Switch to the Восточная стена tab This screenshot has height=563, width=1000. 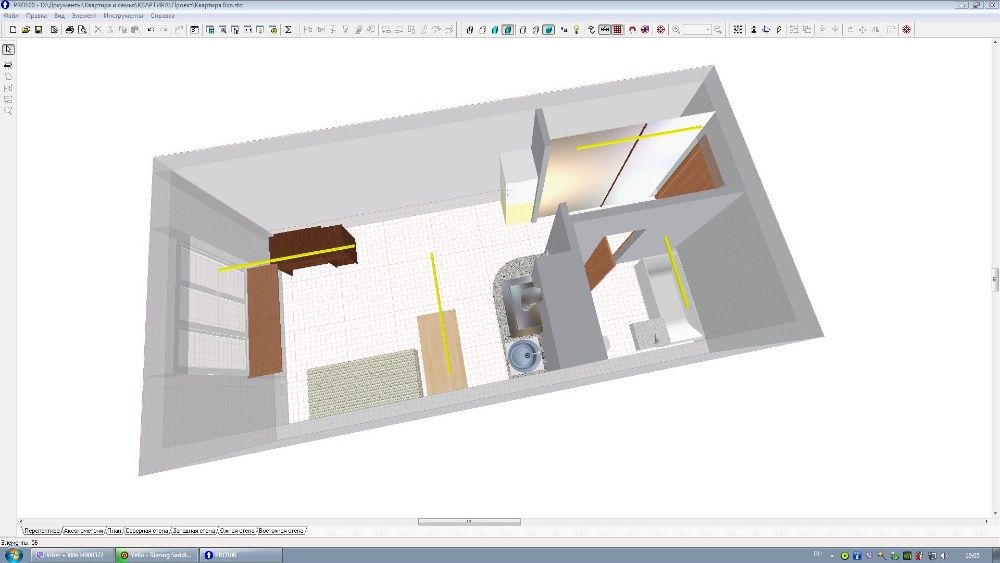281,530
